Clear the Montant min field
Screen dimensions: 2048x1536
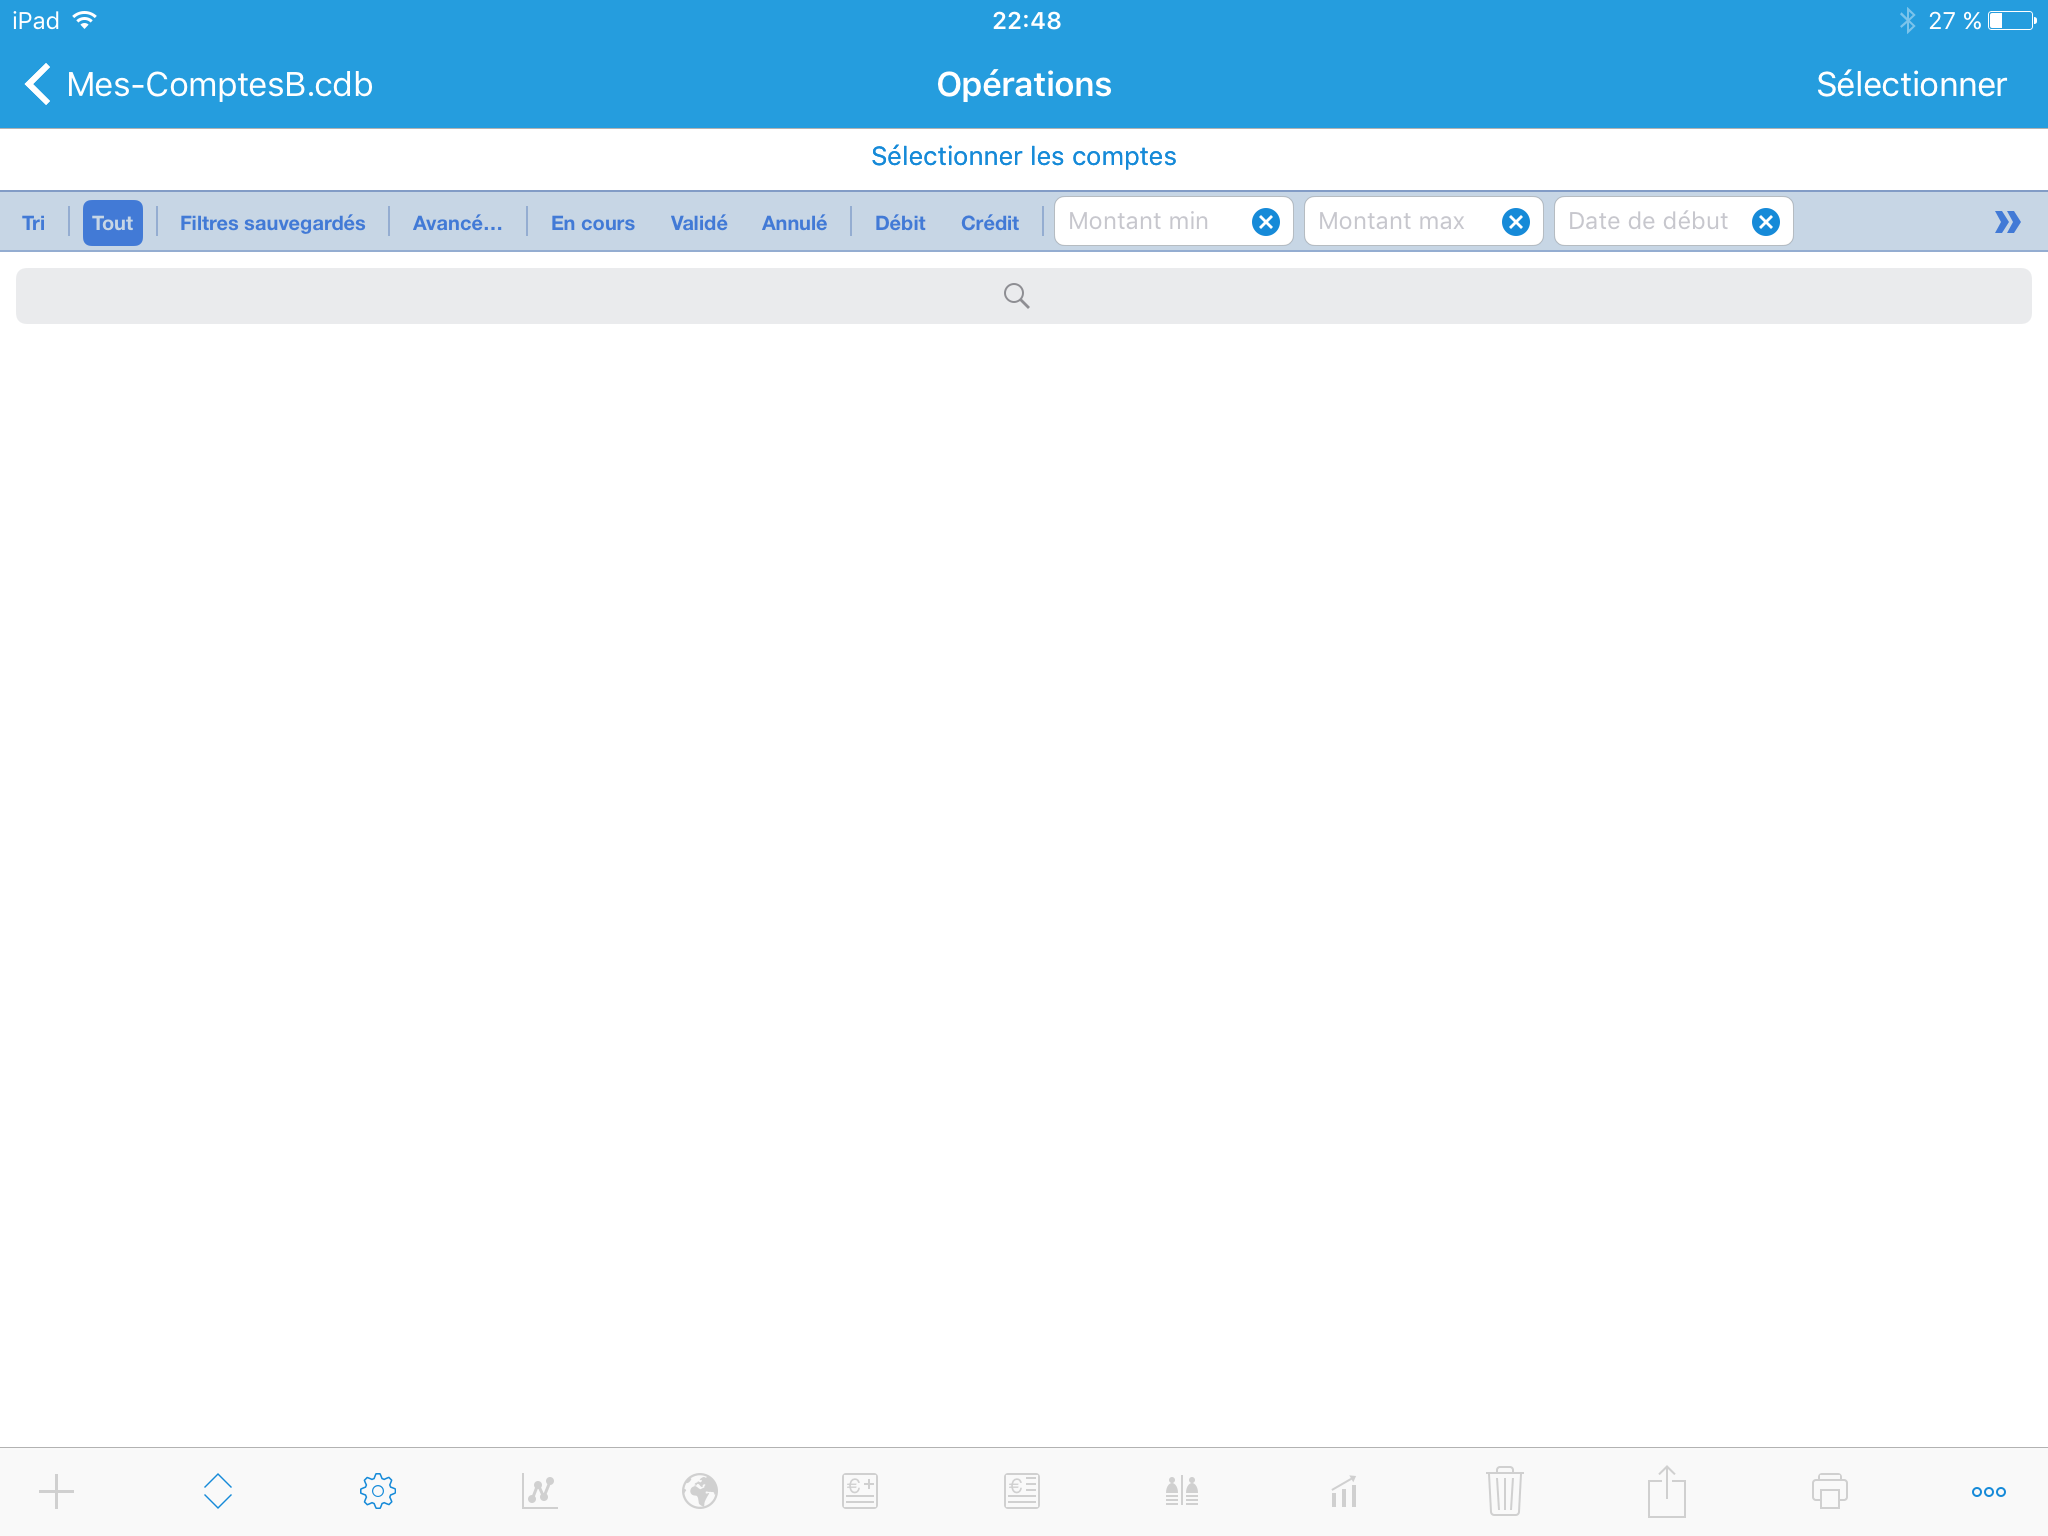tap(1266, 222)
